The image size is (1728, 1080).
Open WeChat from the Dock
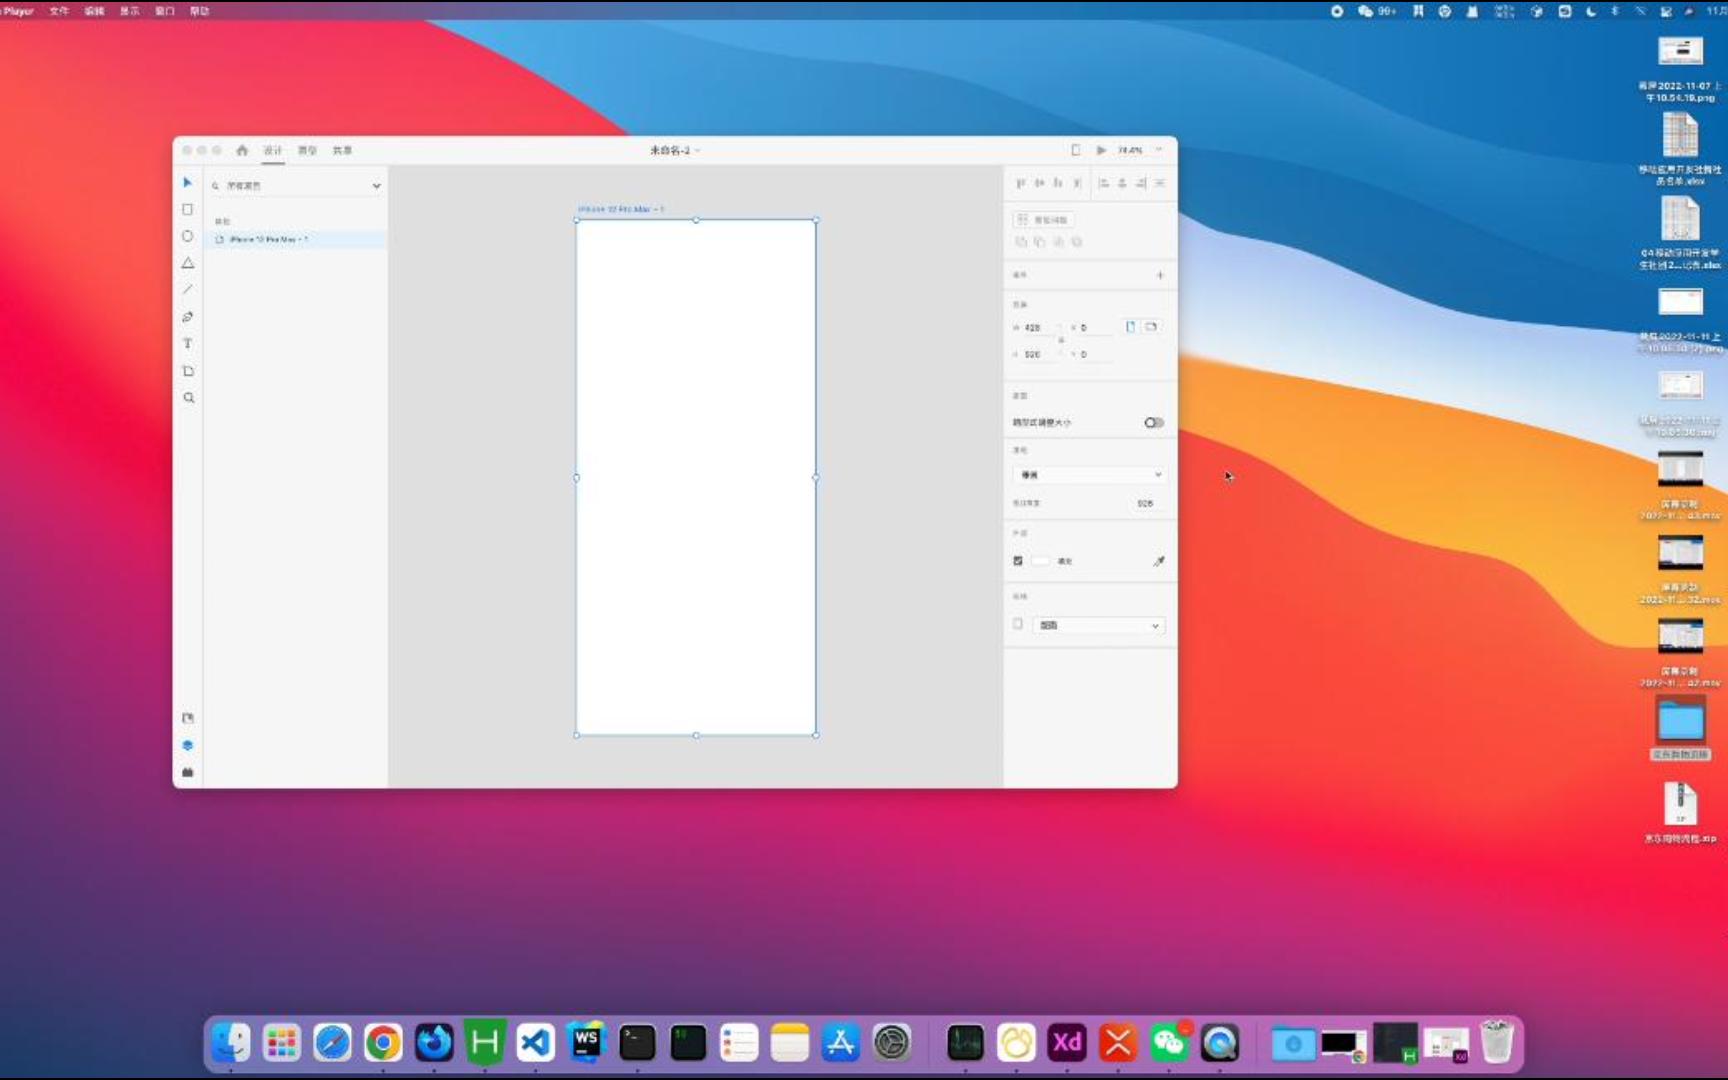pyautogui.click(x=1169, y=1043)
